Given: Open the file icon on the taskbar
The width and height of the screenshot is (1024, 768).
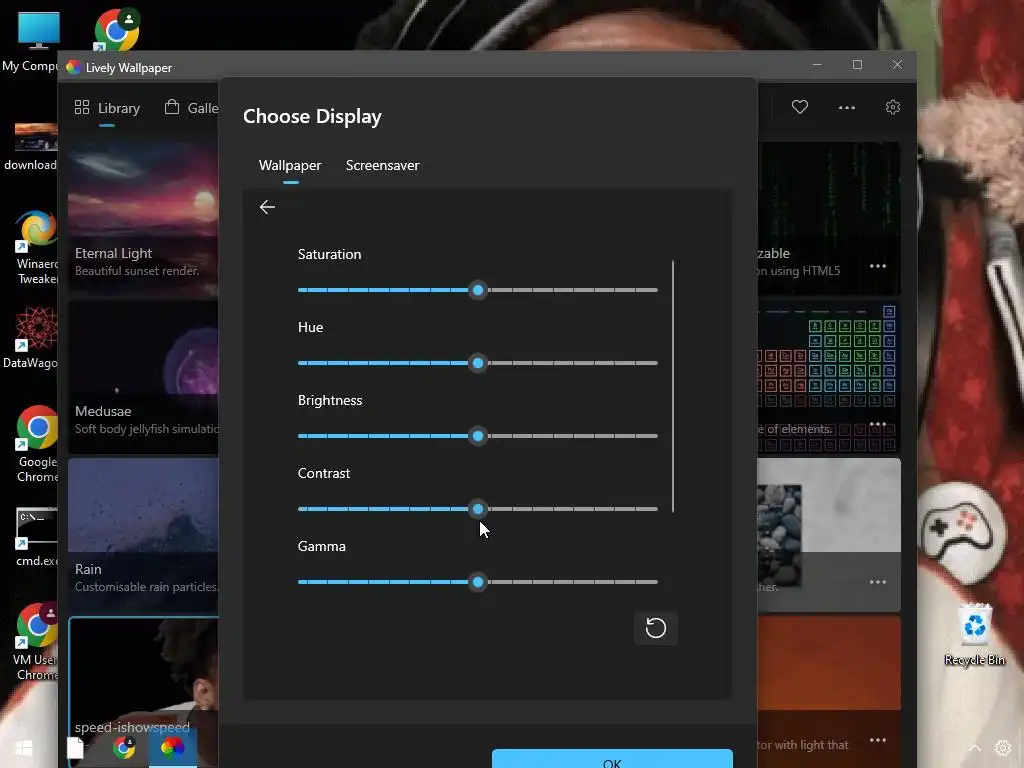Looking at the screenshot, I should 75,748.
